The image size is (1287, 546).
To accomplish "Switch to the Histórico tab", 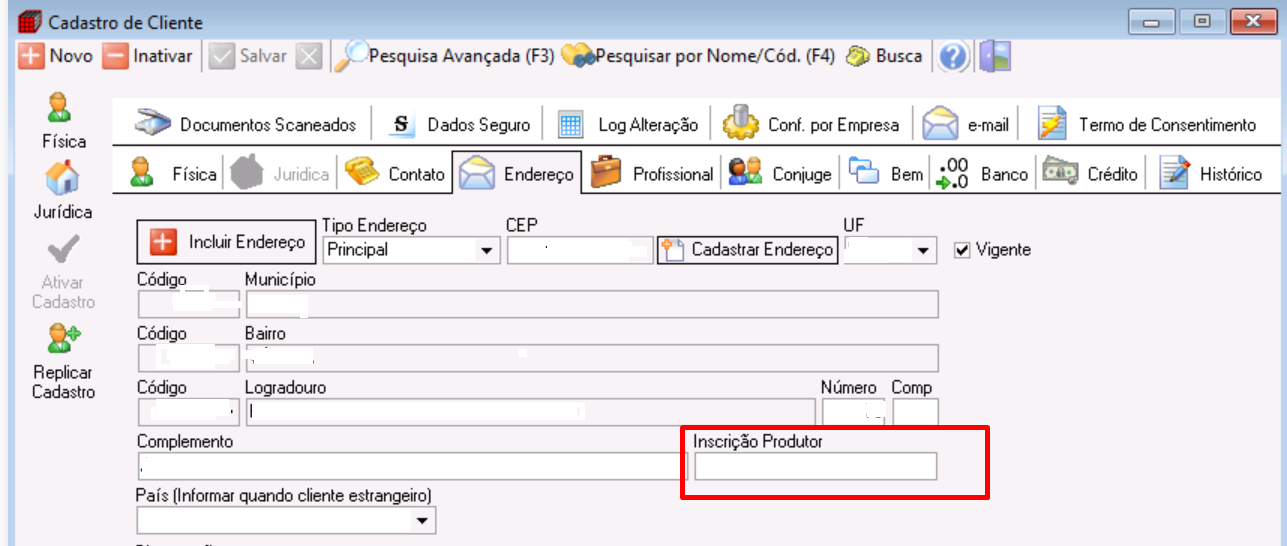I will tap(1210, 174).
